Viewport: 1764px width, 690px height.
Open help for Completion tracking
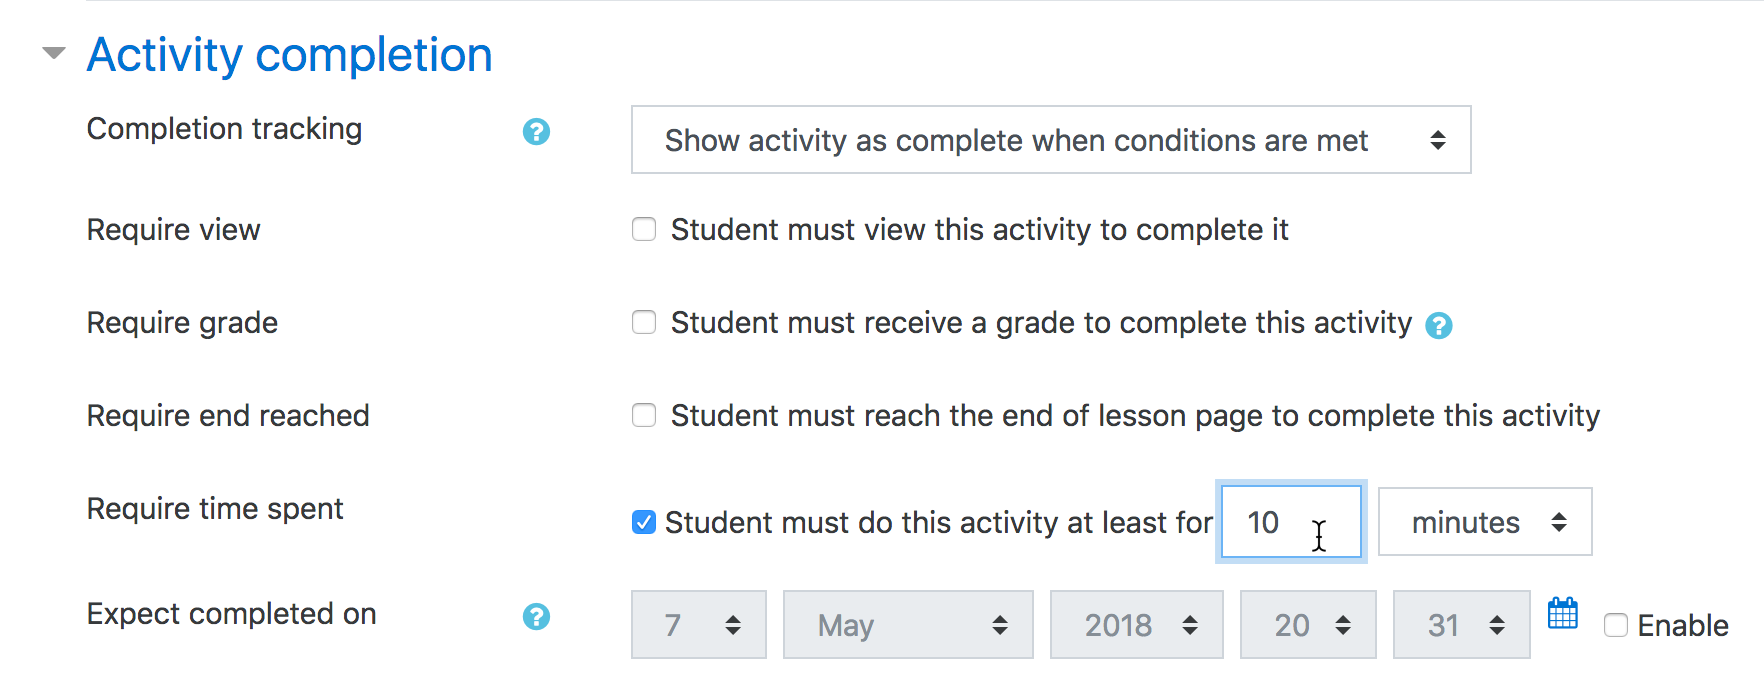tap(536, 131)
